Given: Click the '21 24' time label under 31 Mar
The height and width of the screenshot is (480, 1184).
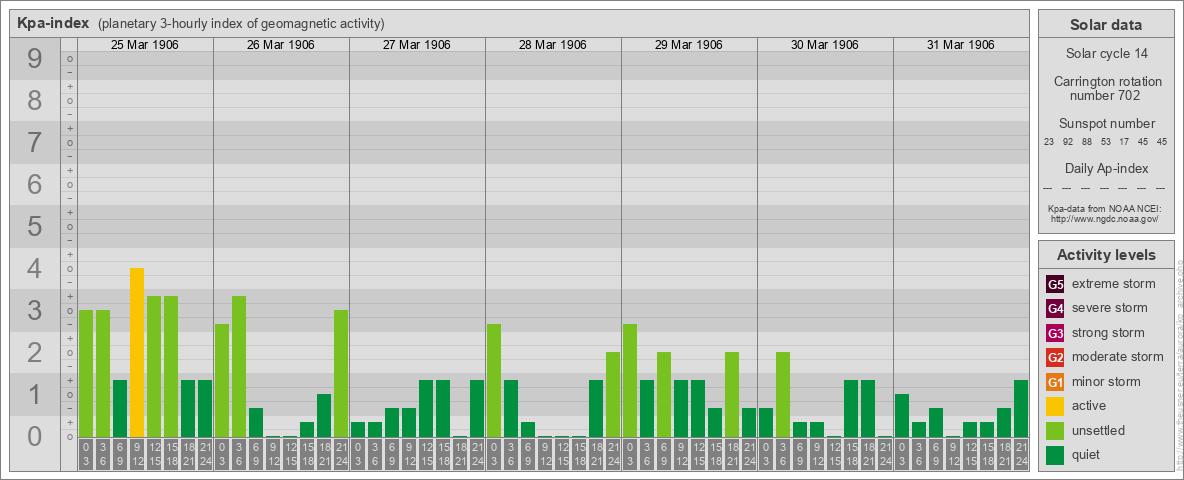Looking at the screenshot, I should click(x=1021, y=455).
